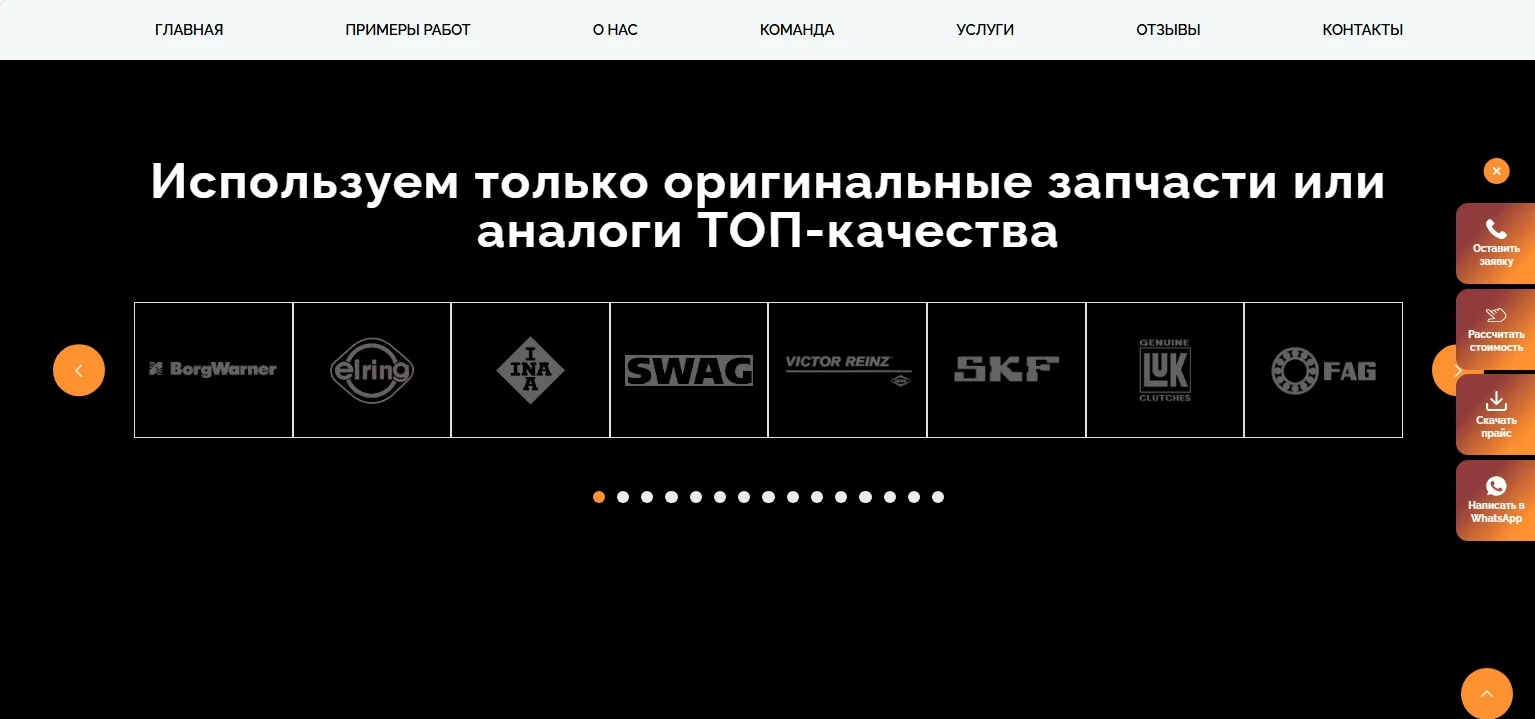Click the INA diamond logo
The width and height of the screenshot is (1535, 719).
pyautogui.click(x=530, y=369)
